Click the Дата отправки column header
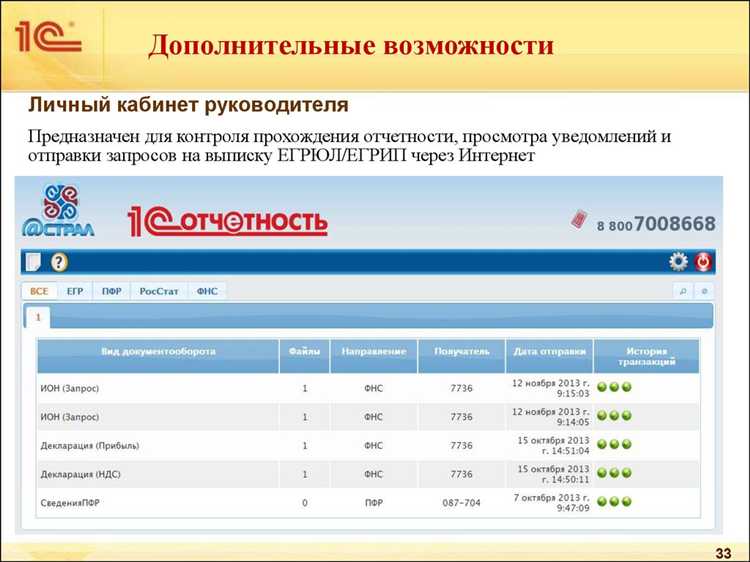 pos(550,356)
